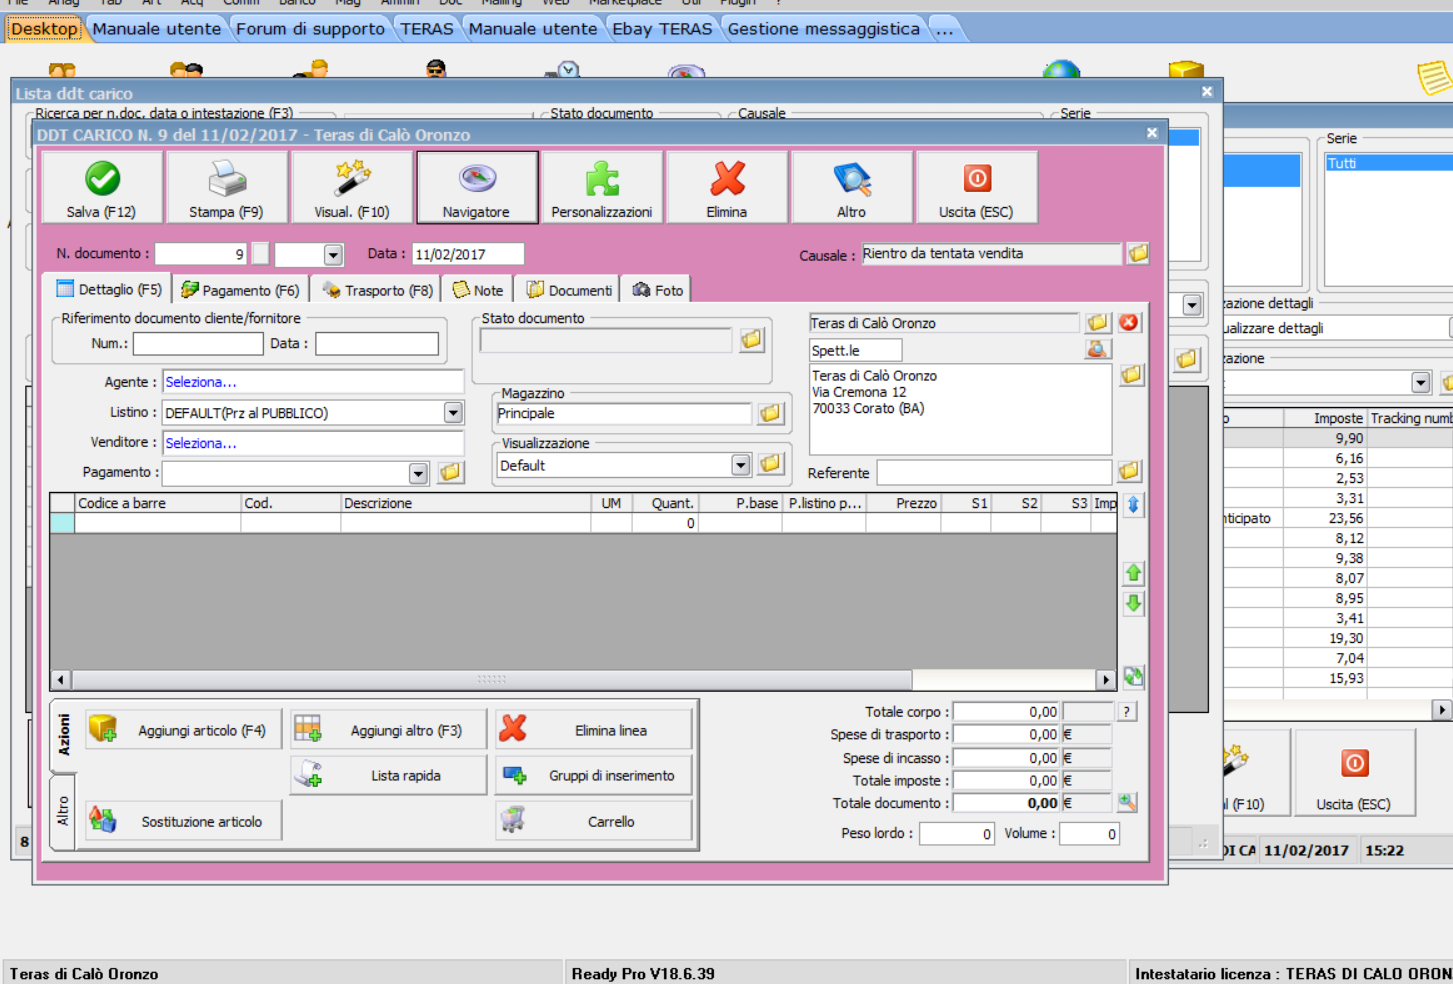Click the grid scrollbar's left arrow
The image size is (1453, 984).
[61, 680]
